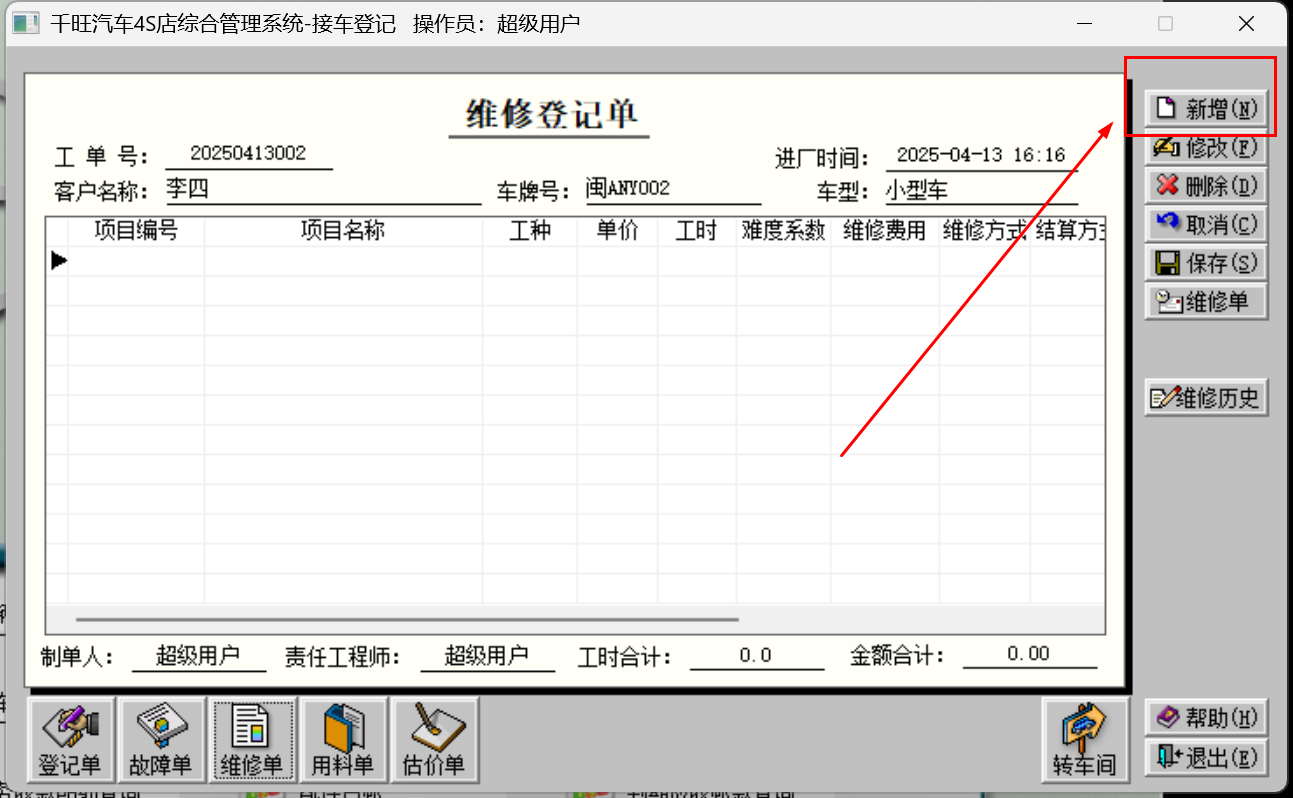Click the 难度系数 column header
This screenshot has height=798, width=1293.
[783, 231]
